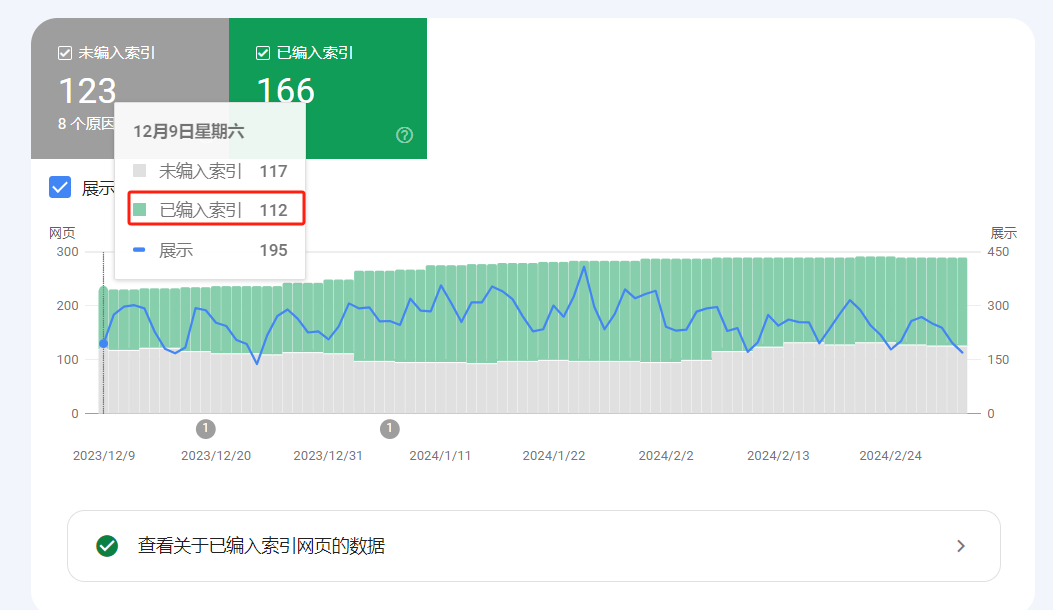Viewport: 1053px width, 610px height.
Task: Uncheck the 未编入索引 checkbox
Action: pos(65,53)
